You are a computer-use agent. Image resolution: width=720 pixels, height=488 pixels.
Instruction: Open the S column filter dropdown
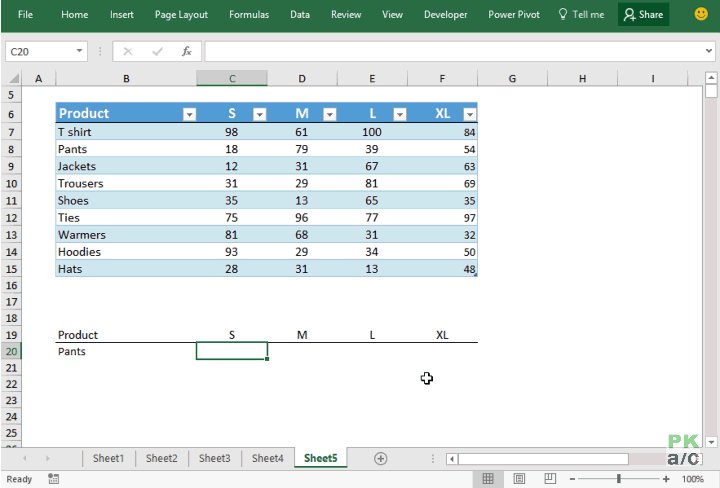pyautogui.click(x=259, y=114)
